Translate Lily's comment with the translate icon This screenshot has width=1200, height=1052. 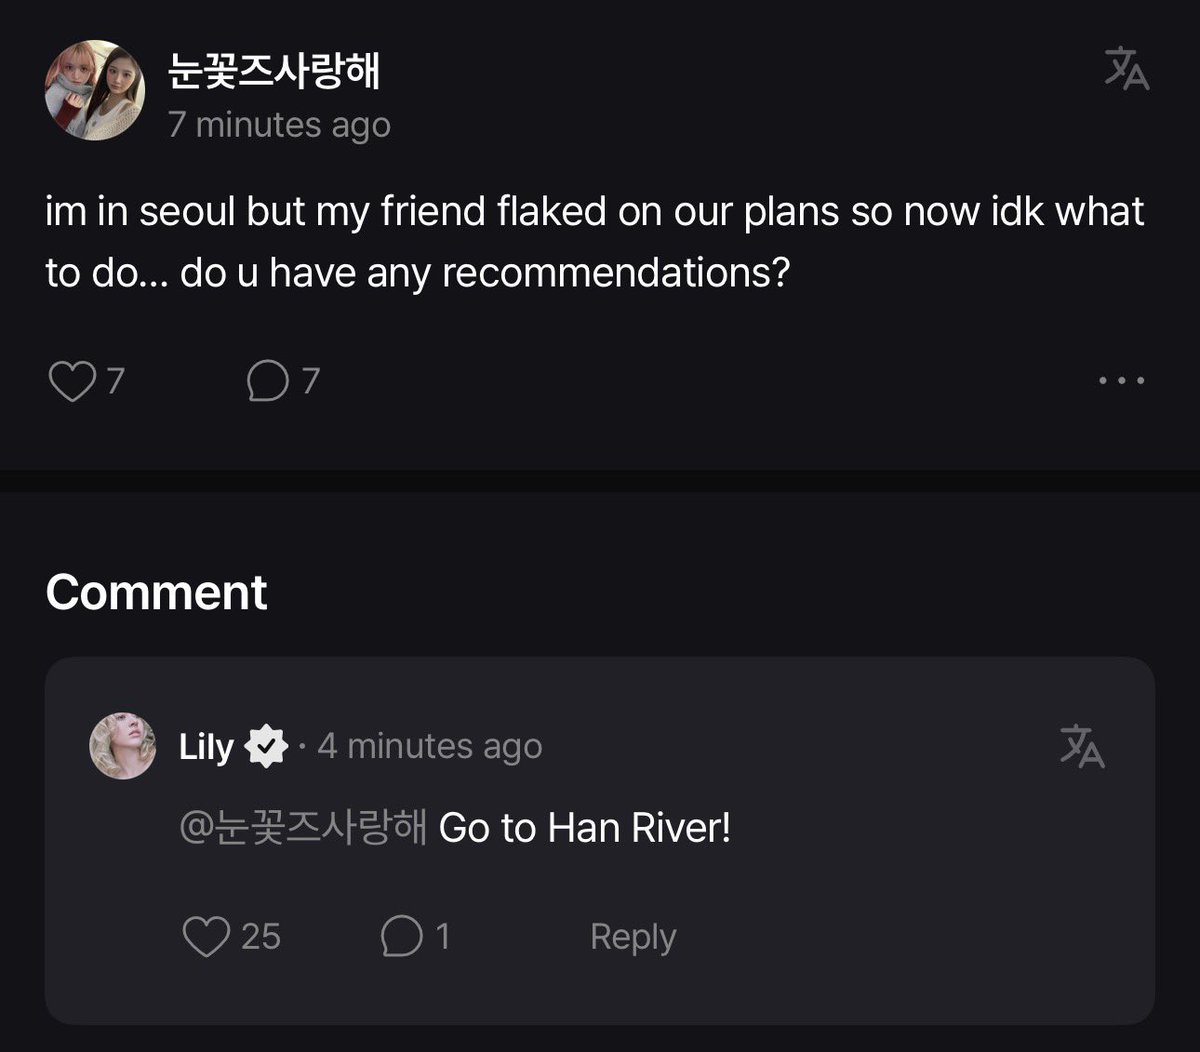tap(1082, 747)
